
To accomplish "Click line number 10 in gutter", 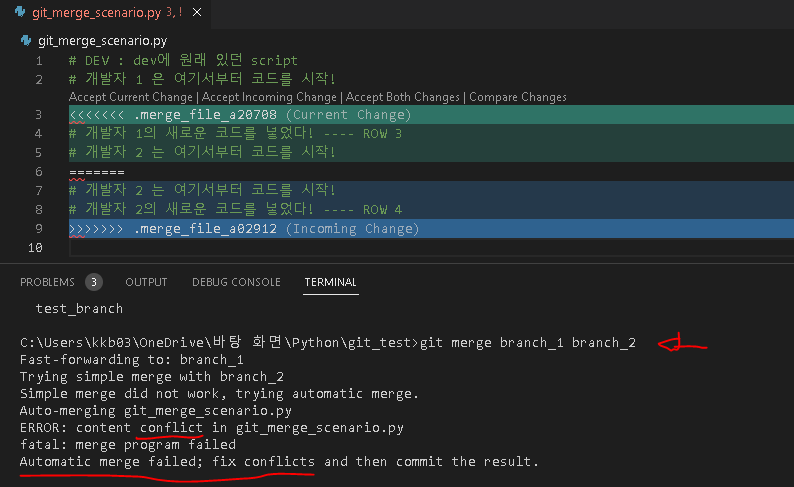I will click(x=35, y=248).
